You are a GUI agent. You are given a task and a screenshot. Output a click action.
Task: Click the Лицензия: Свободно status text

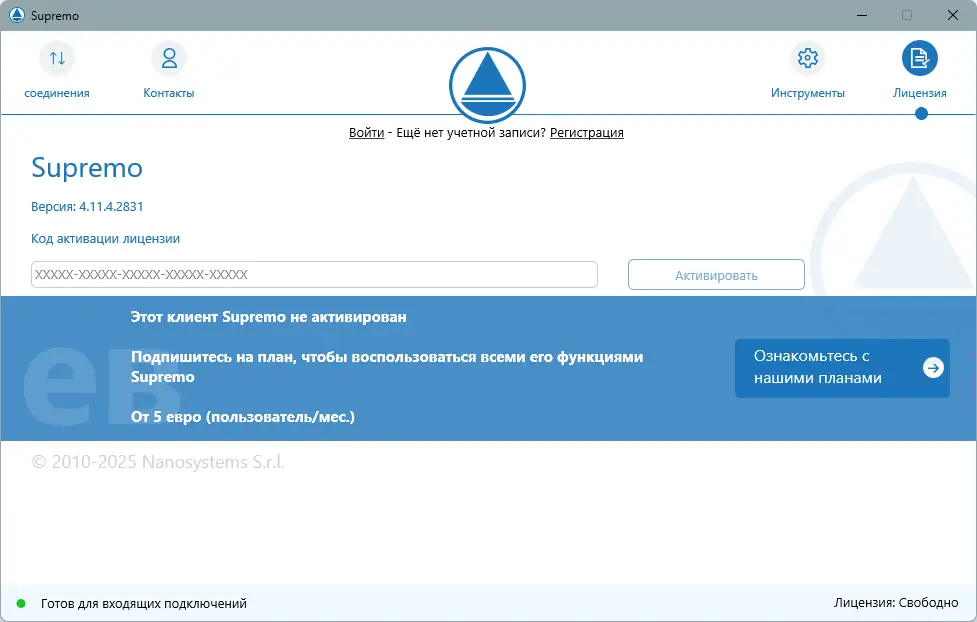pos(896,603)
